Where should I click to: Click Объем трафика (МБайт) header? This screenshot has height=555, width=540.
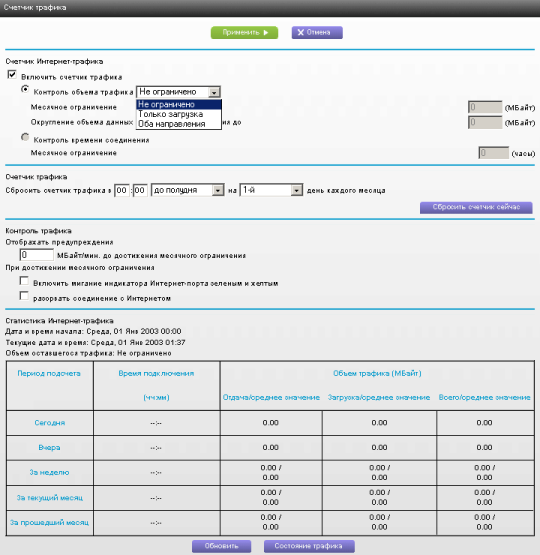pyautogui.click(x=377, y=373)
